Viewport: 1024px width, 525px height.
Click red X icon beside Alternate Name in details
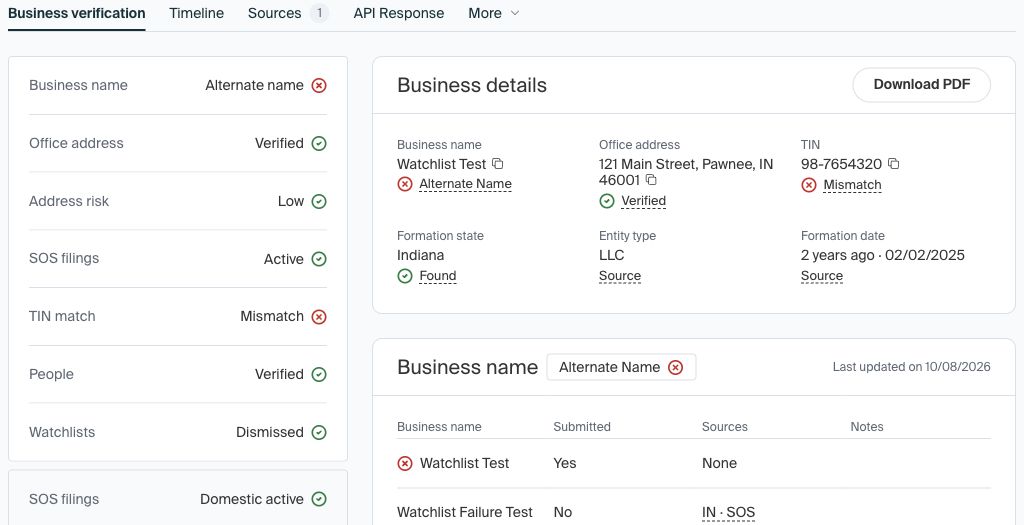[x=405, y=184]
